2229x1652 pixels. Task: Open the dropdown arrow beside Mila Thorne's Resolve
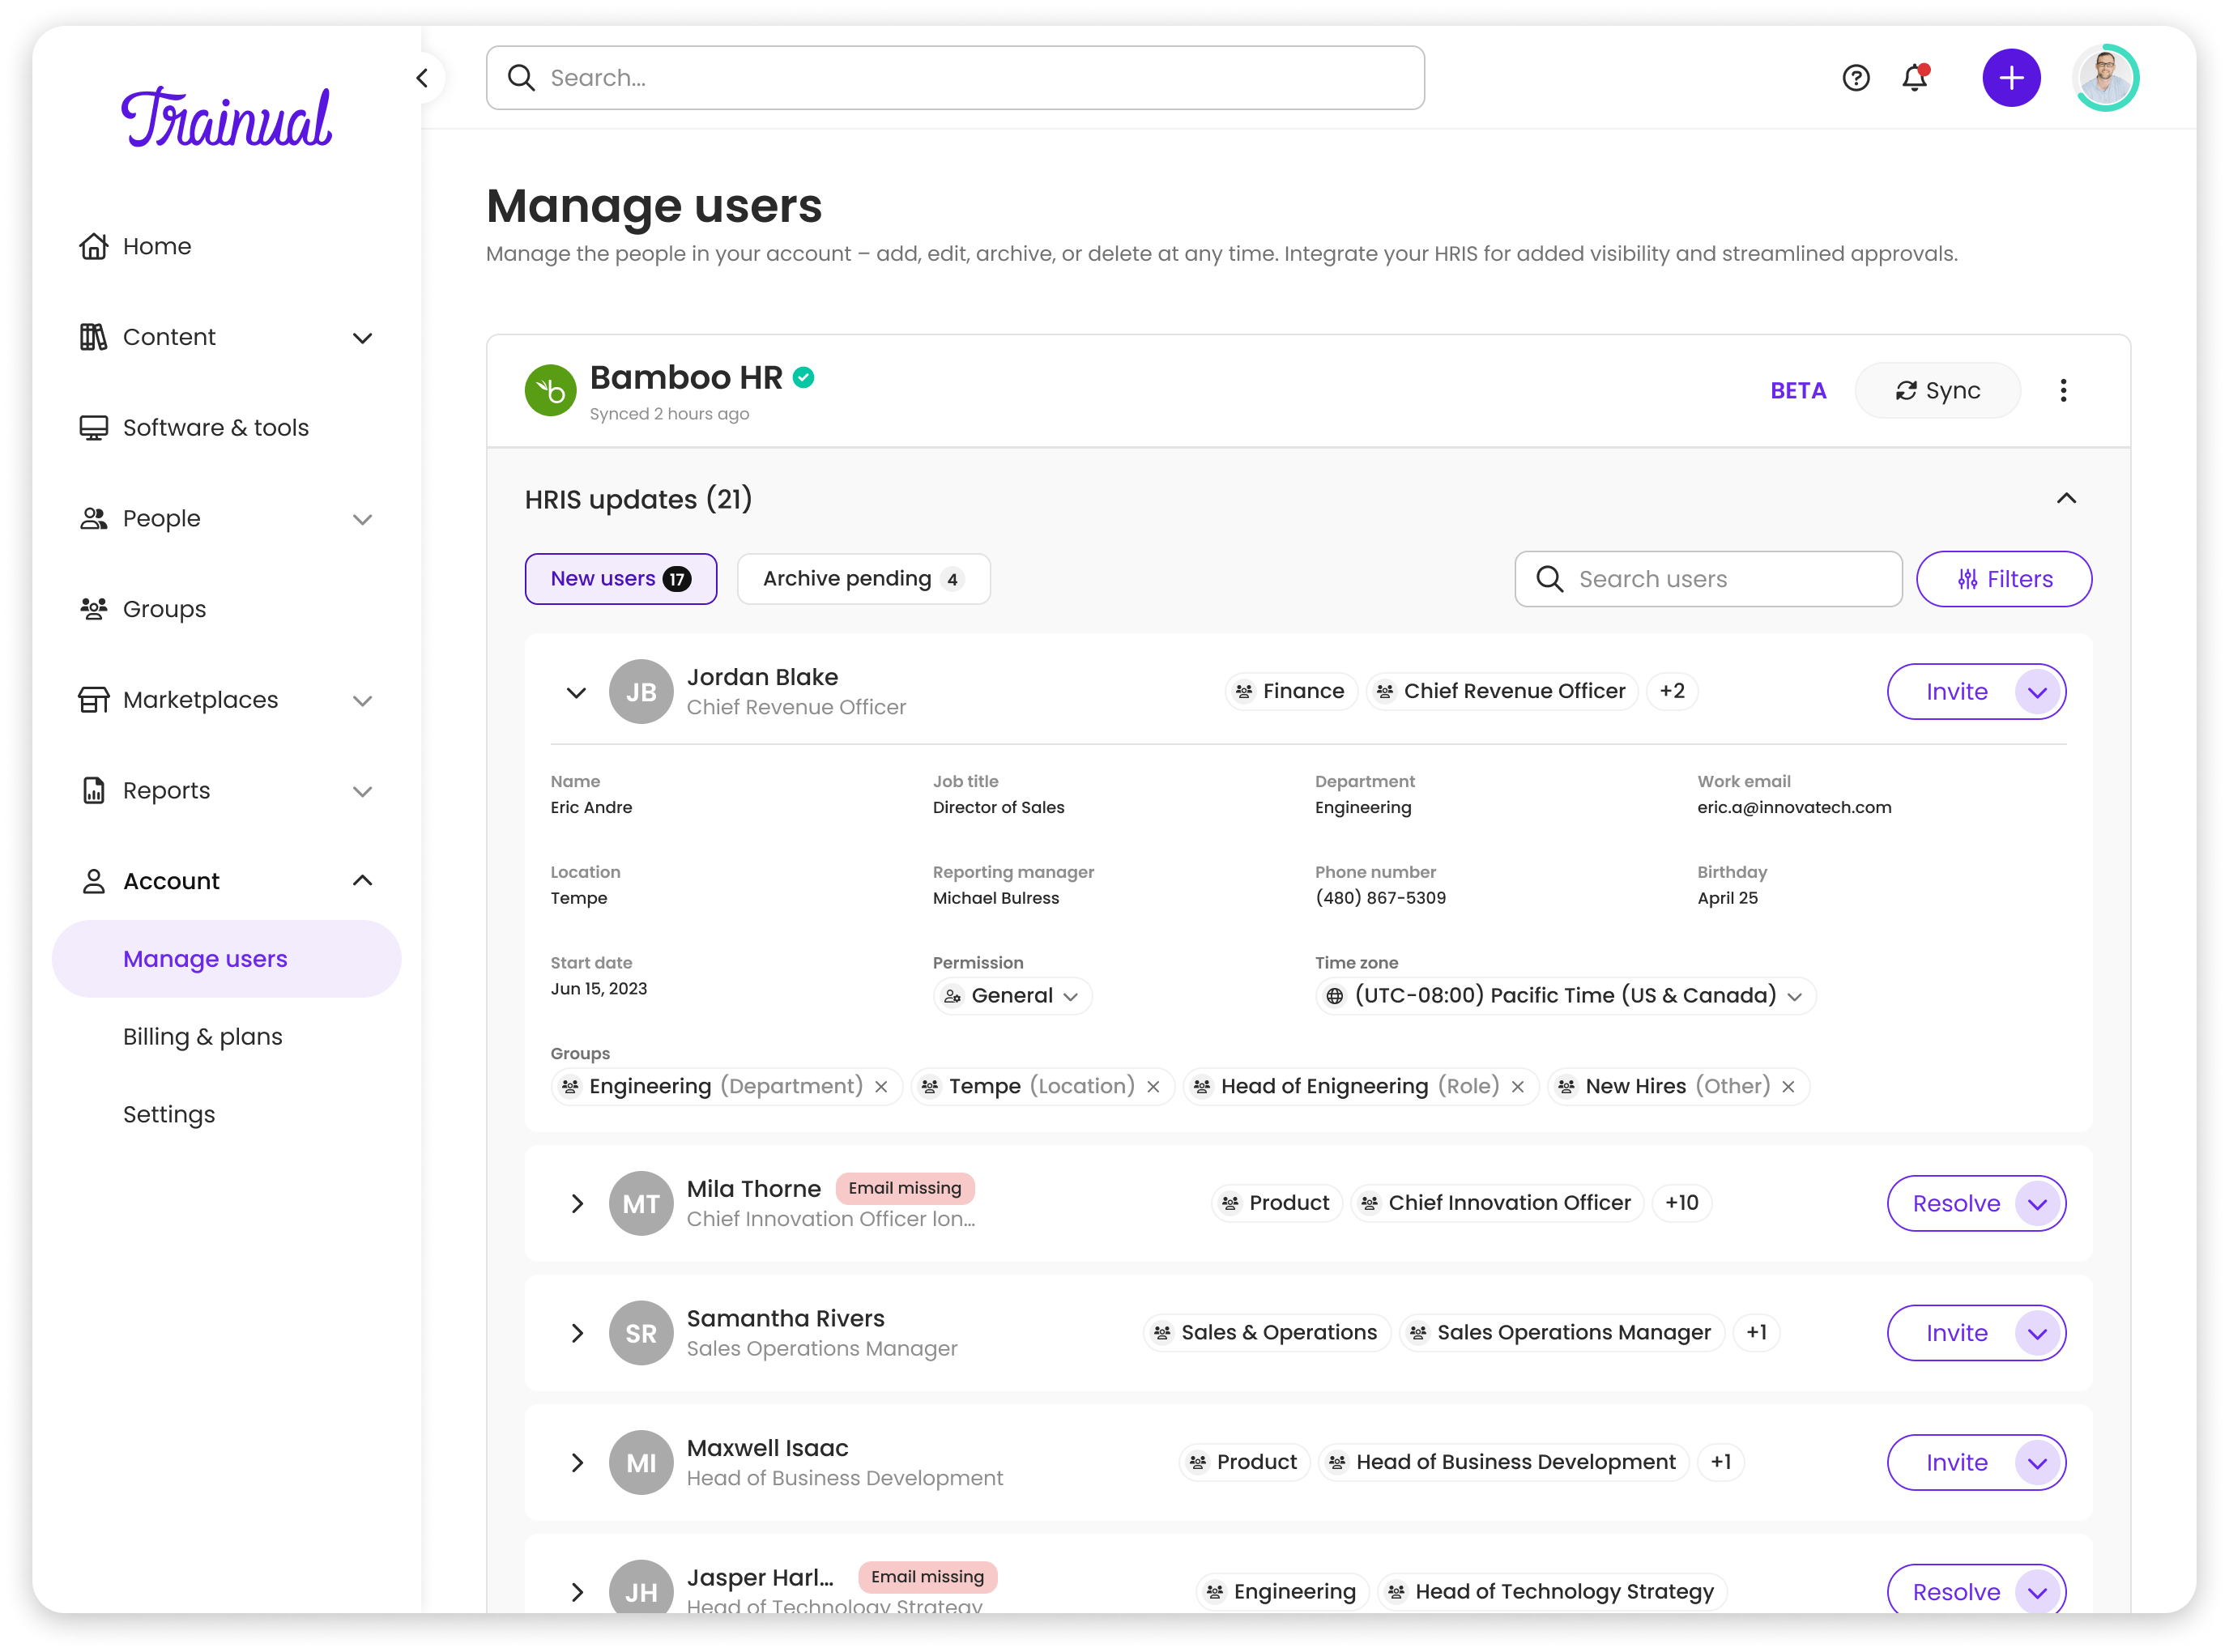click(2037, 1204)
